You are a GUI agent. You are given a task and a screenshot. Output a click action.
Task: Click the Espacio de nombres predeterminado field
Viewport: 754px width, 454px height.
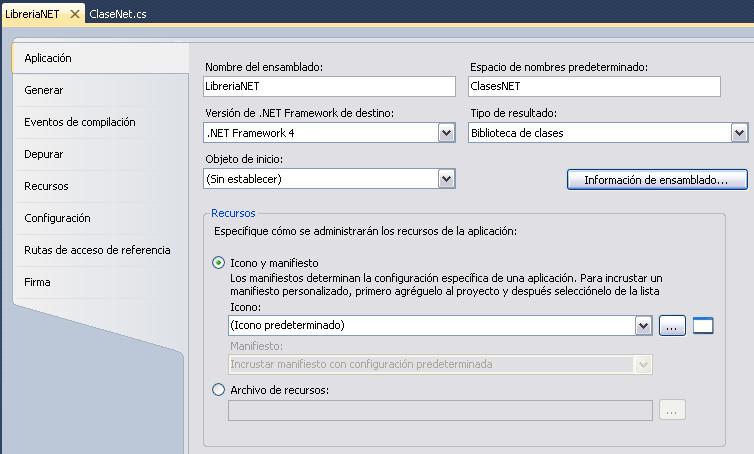pyautogui.click(x=594, y=87)
